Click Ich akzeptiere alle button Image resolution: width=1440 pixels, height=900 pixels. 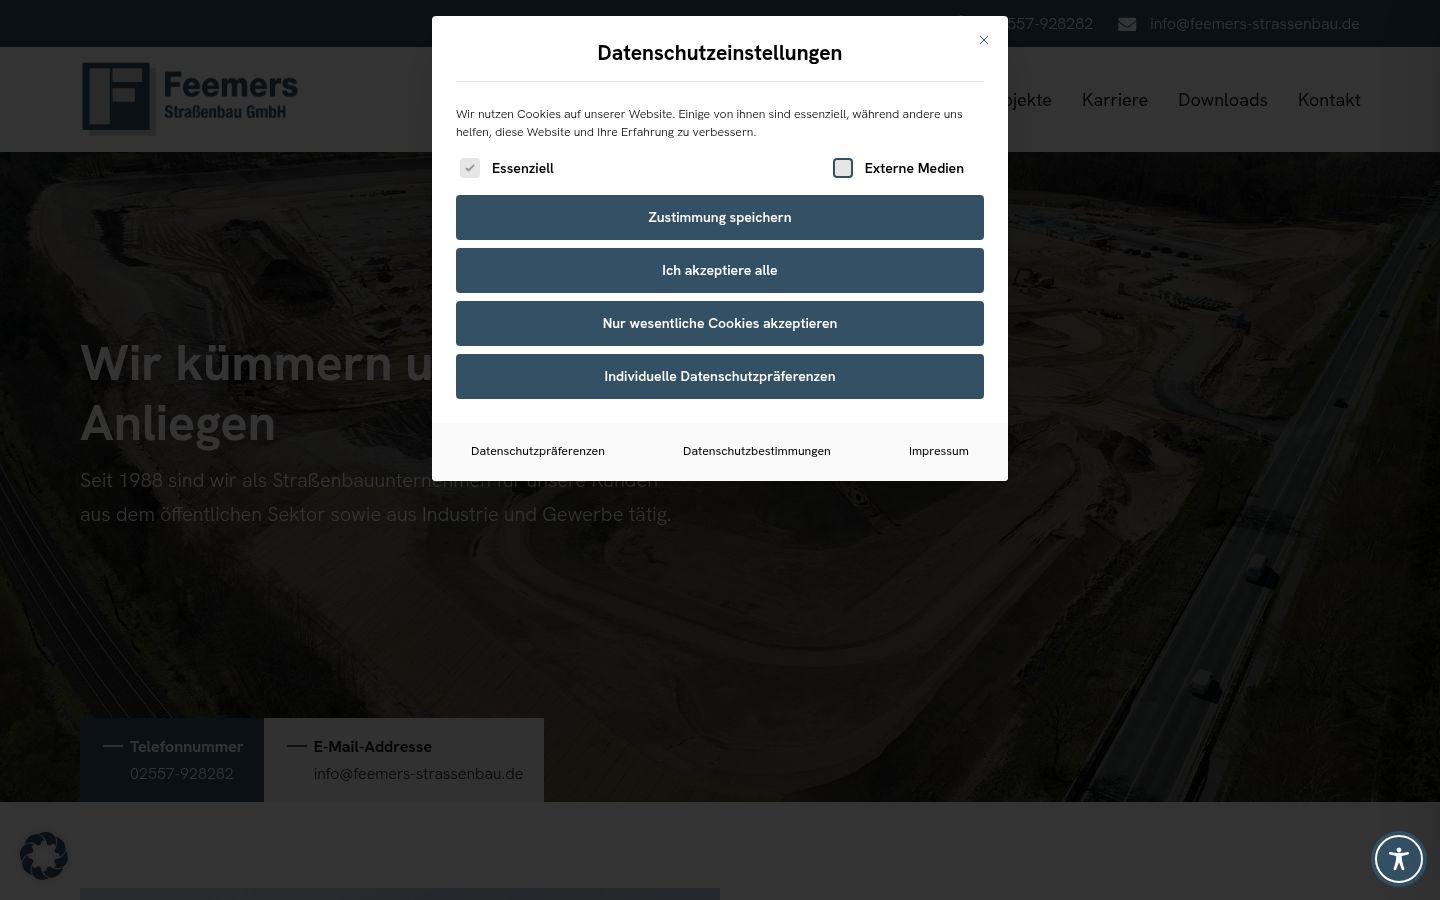720,270
